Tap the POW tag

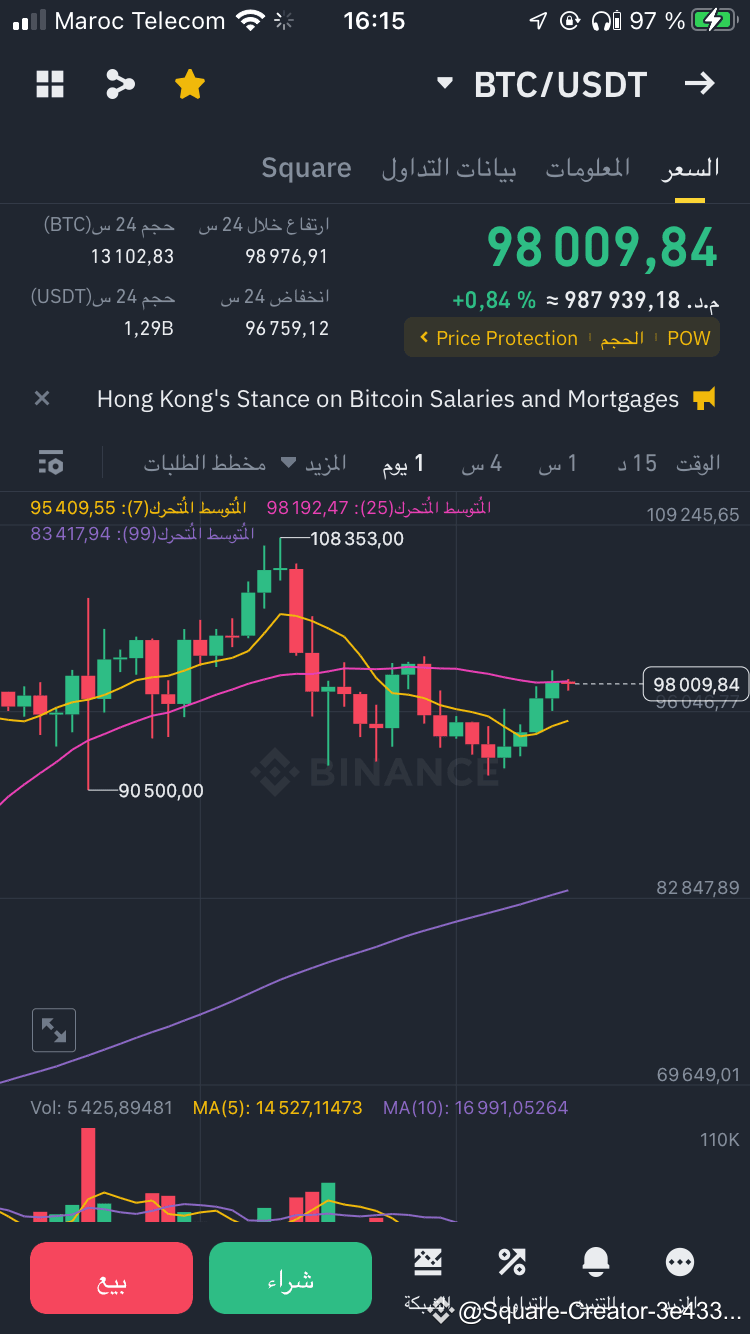point(689,338)
